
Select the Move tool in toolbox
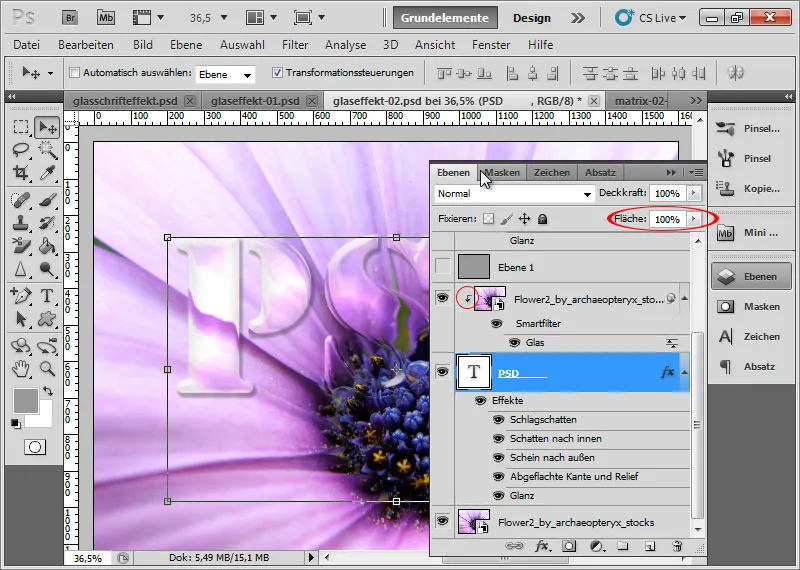click(x=47, y=127)
